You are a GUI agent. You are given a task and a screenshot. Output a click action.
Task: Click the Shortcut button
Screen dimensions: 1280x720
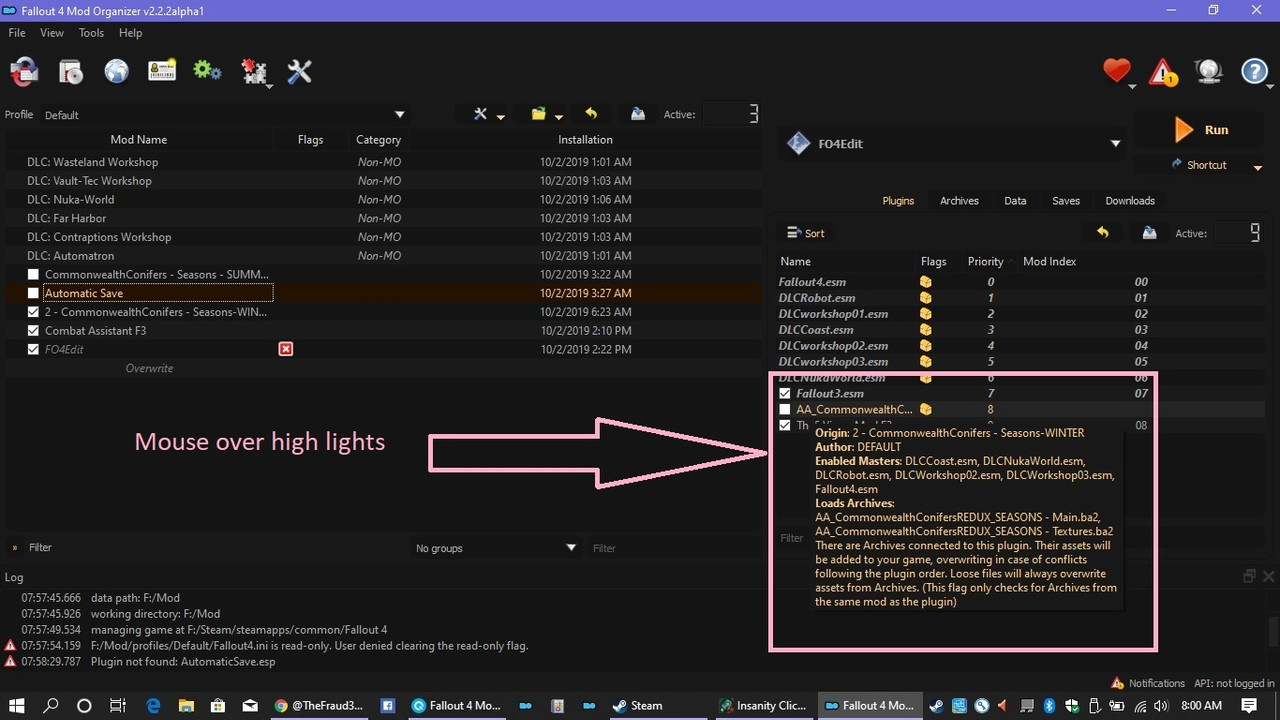tap(1198, 165)
